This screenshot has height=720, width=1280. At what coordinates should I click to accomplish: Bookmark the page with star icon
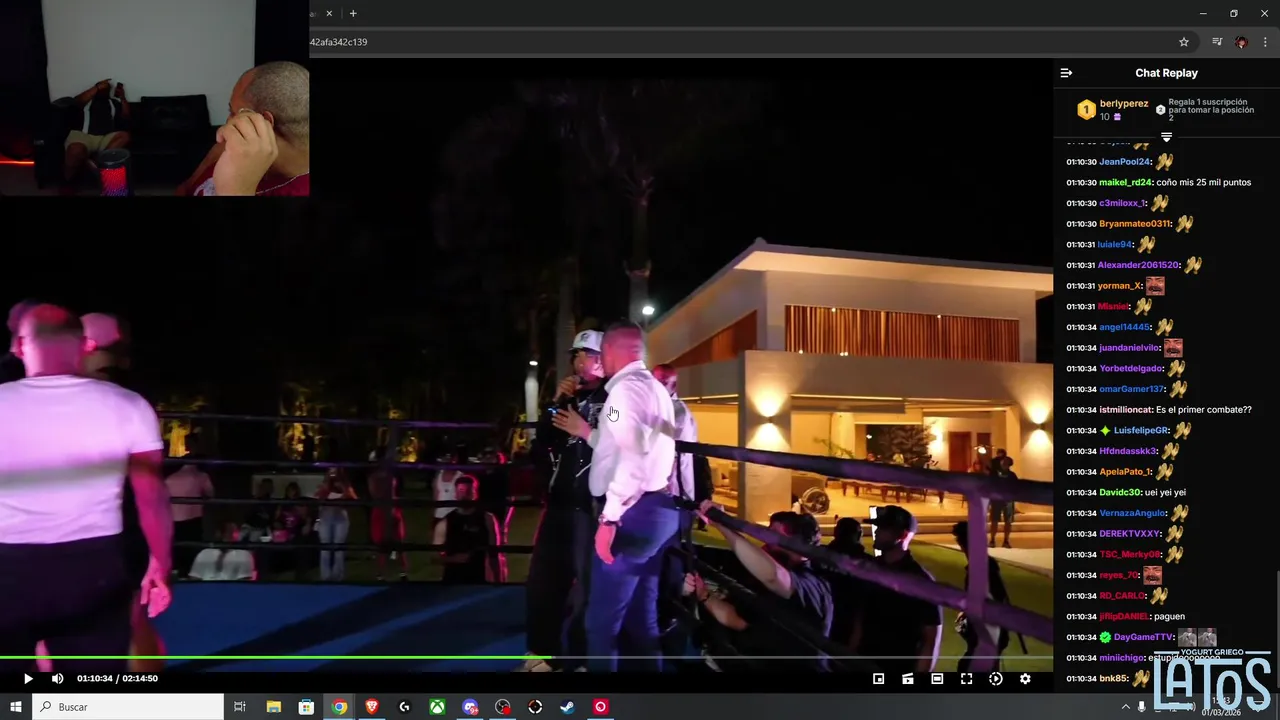(x=1184, y=42)
